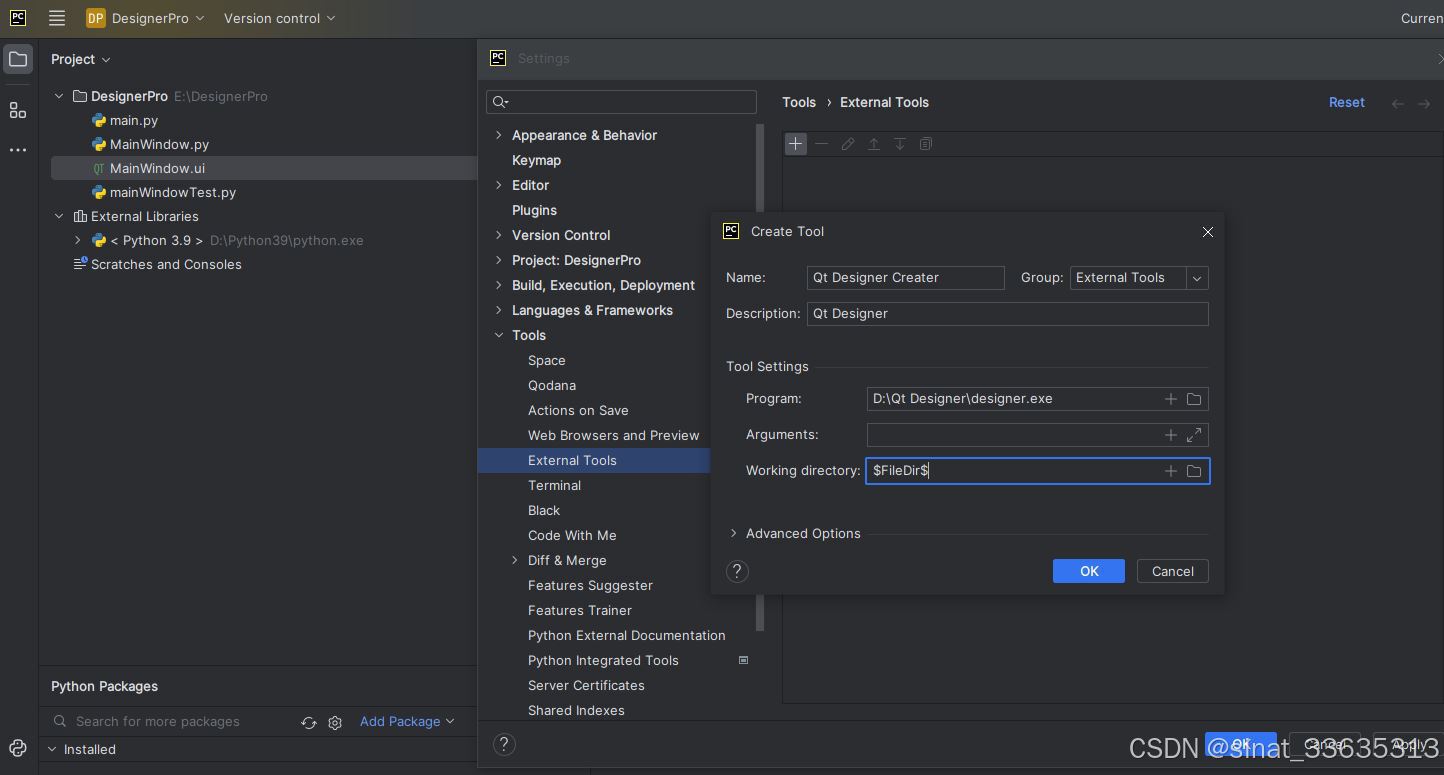Add a new external tool with plus icon
The image size is (1444, 775).
(795, 144)
